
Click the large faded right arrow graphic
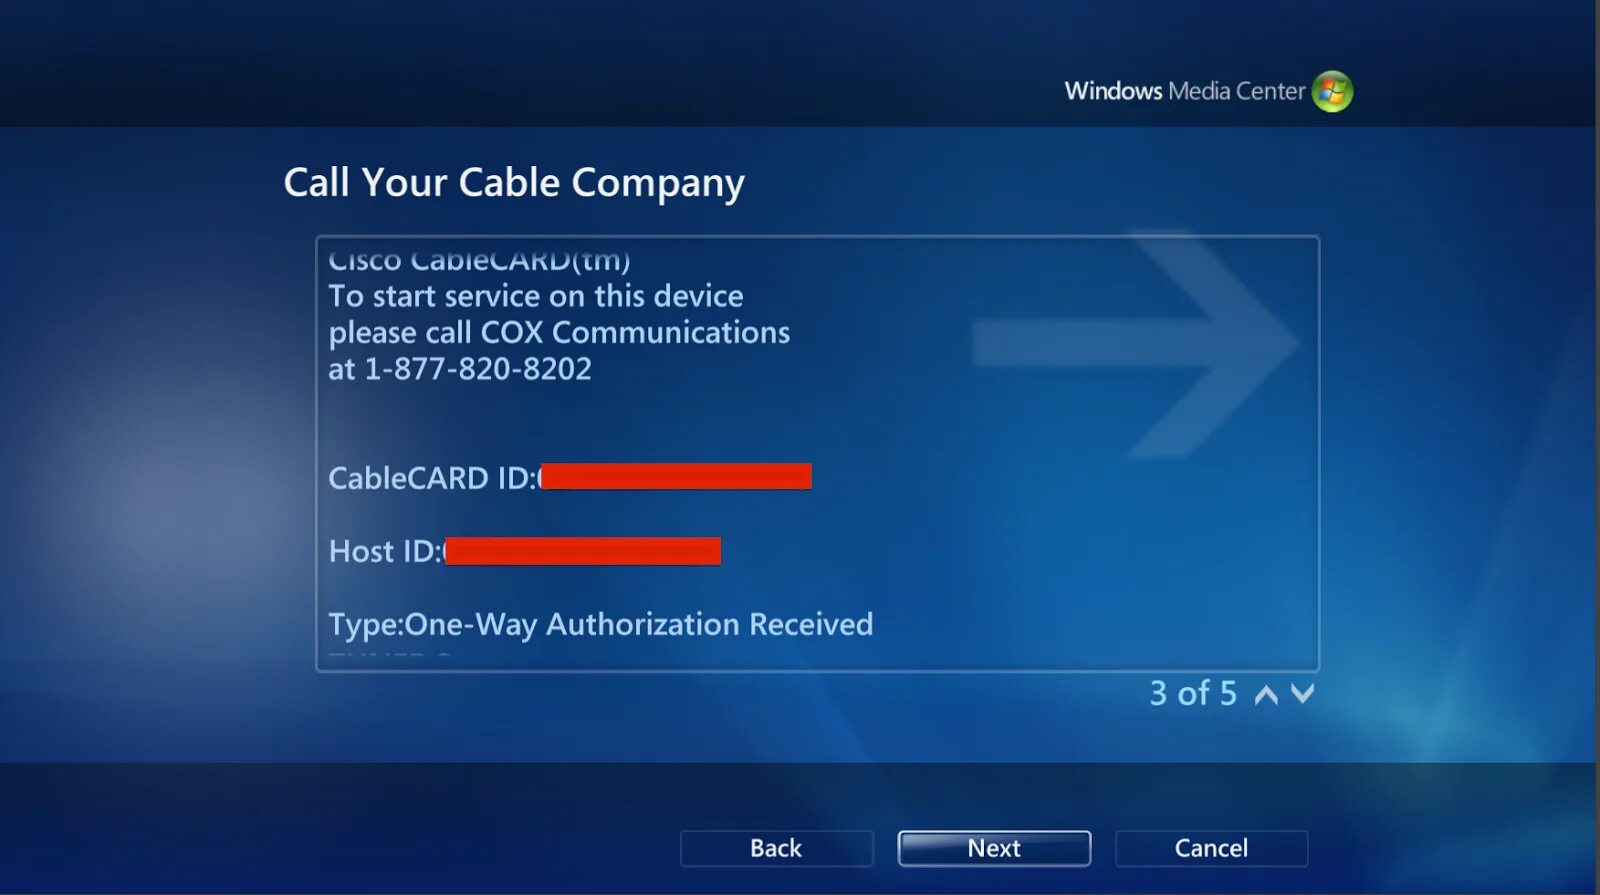coord(1135,345)
